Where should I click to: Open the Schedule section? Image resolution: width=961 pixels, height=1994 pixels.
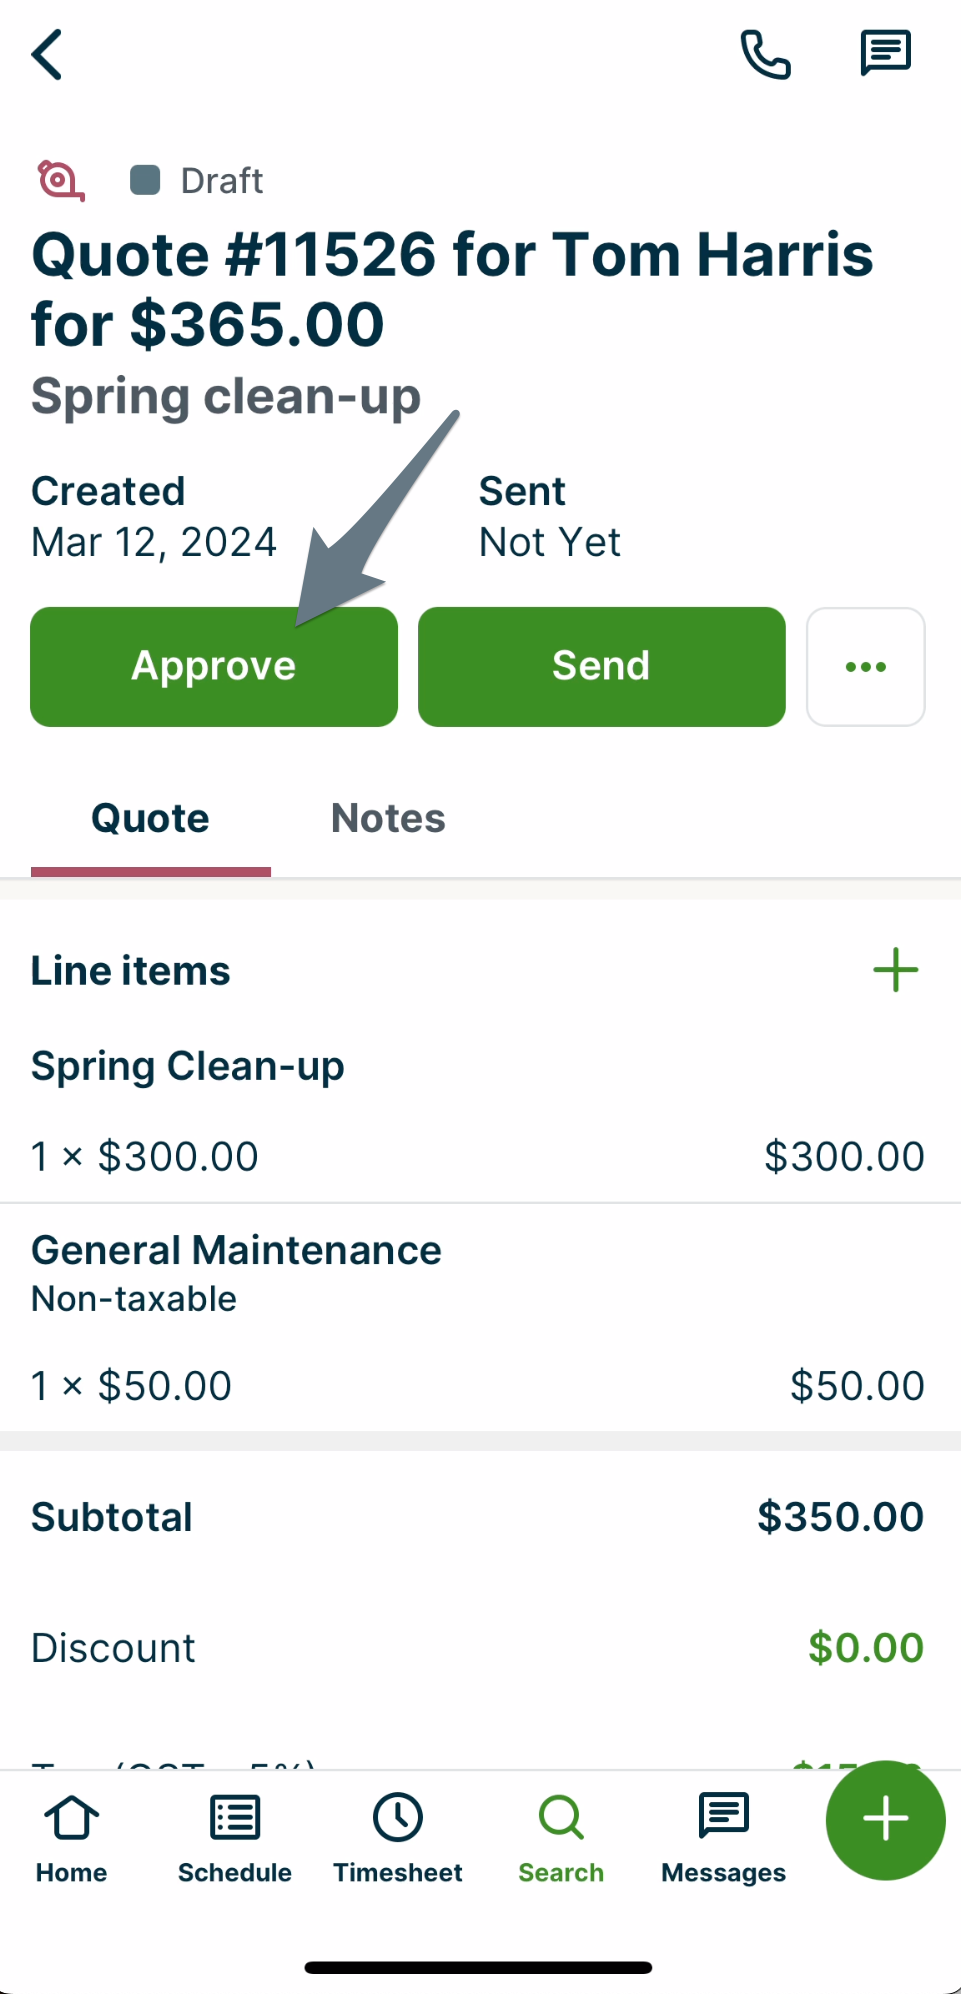234,1838
